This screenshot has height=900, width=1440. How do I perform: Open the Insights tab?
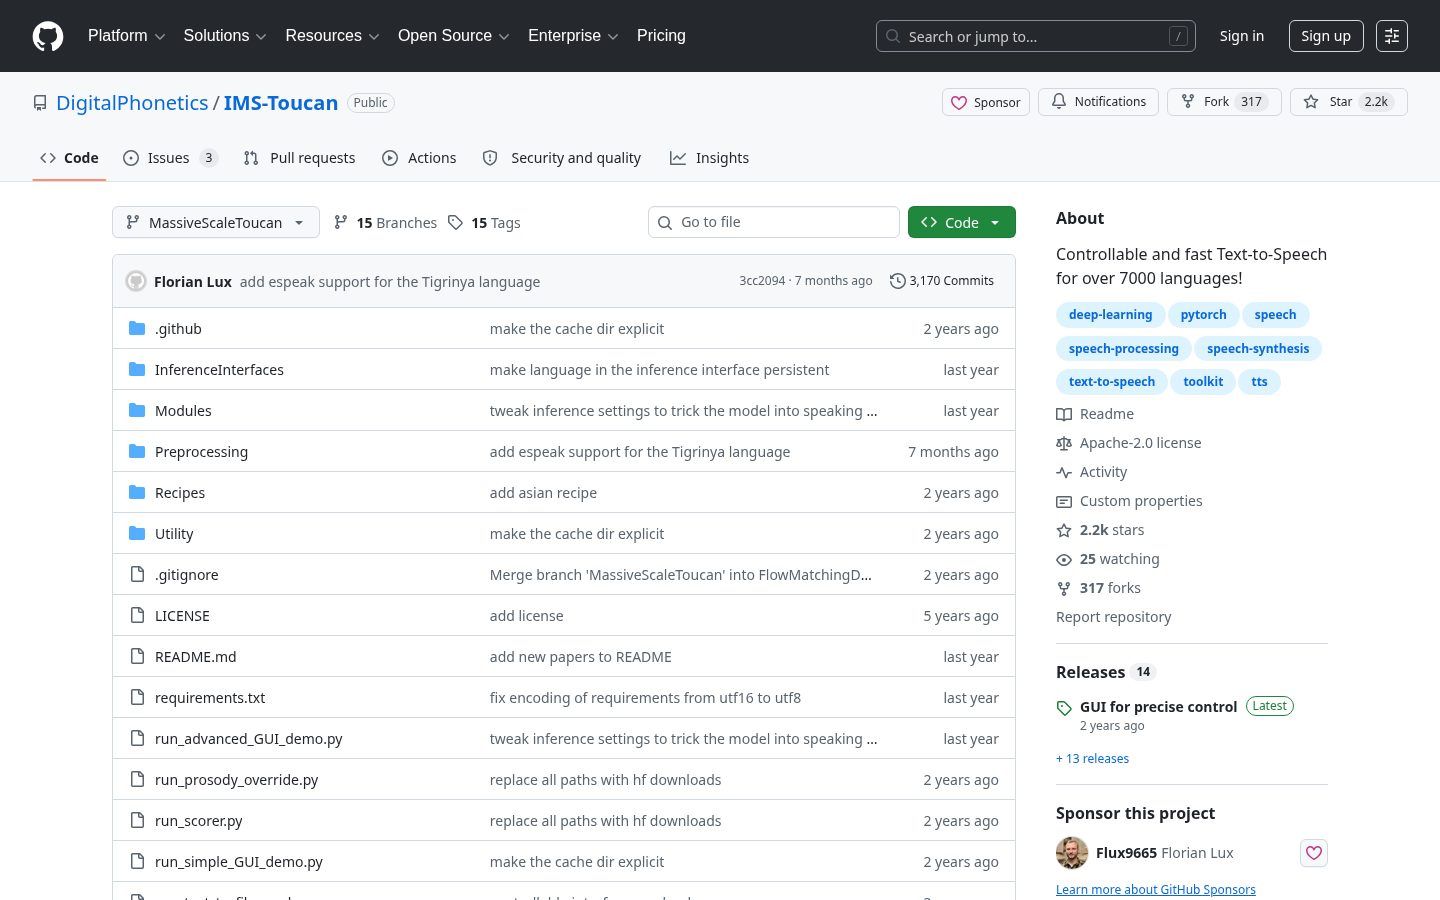point(709,158)
